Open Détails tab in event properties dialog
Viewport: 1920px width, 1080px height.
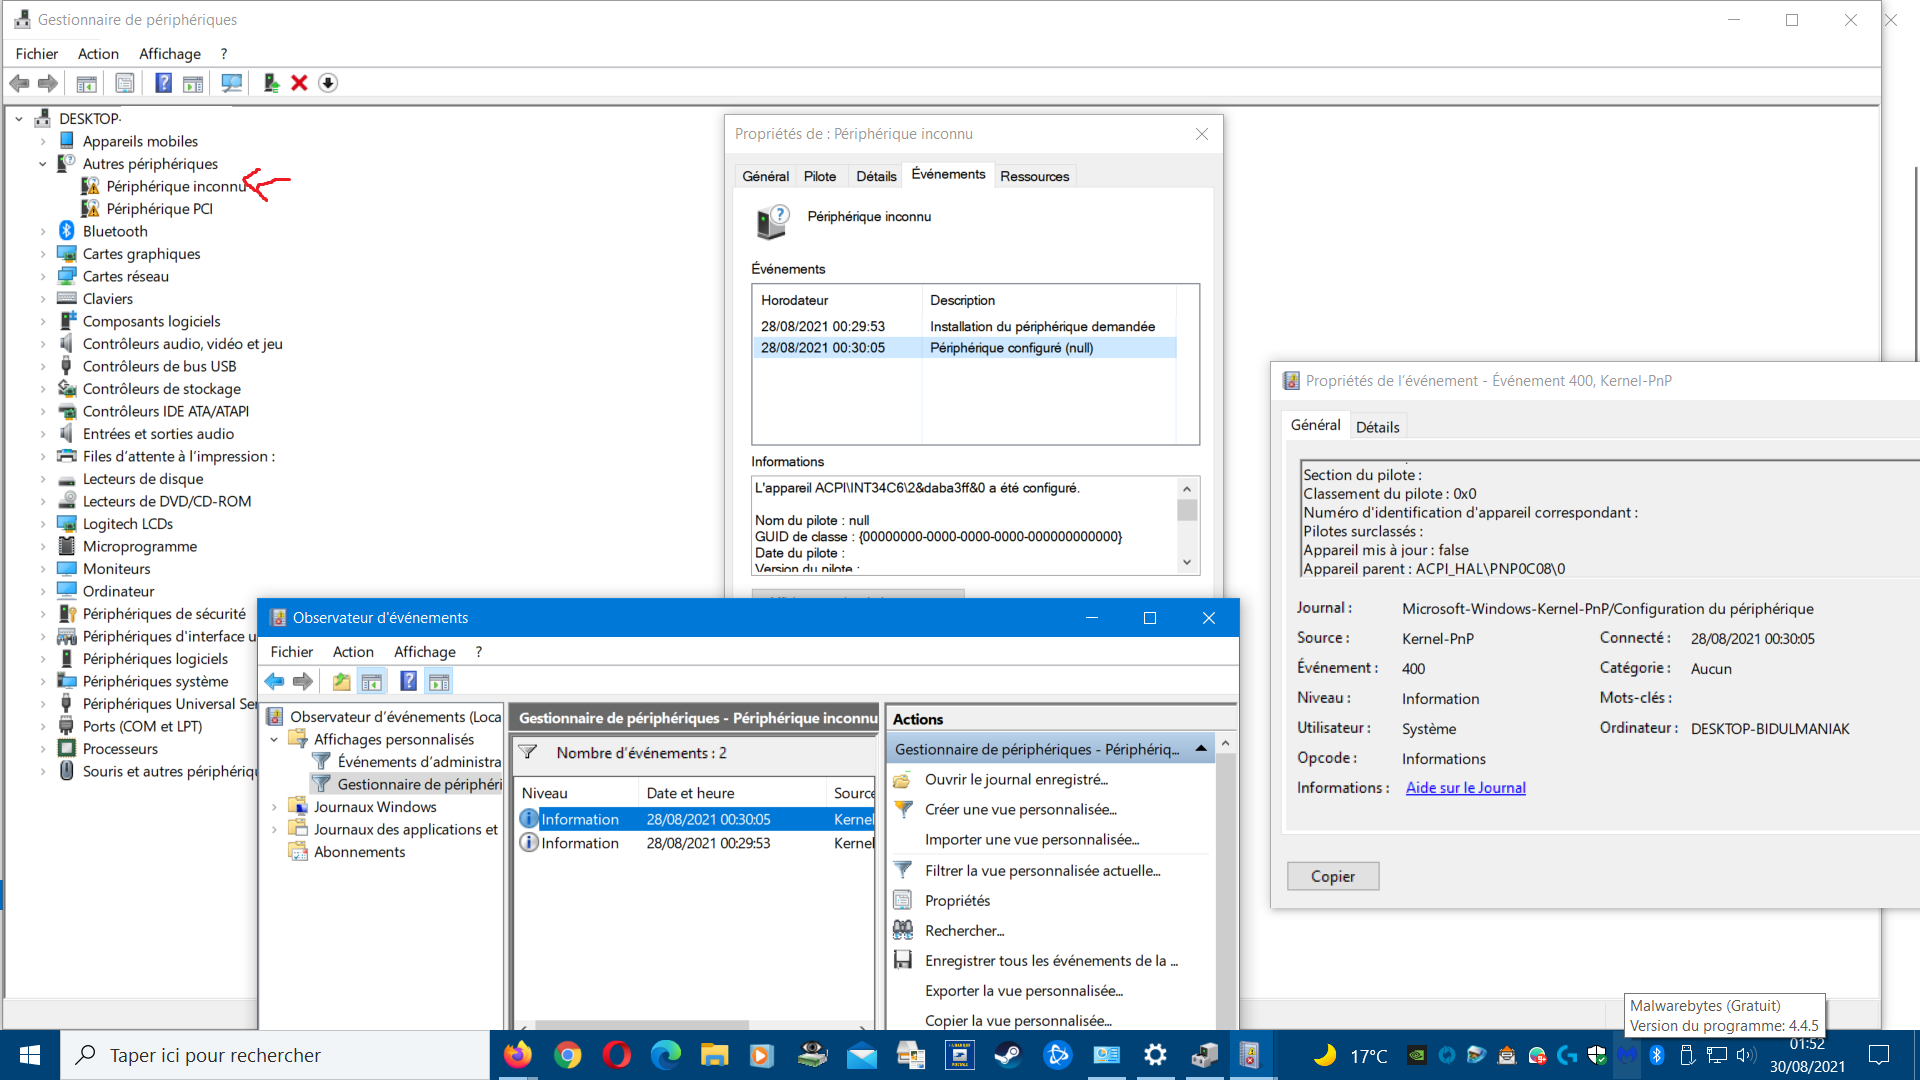click(1377, 427)
